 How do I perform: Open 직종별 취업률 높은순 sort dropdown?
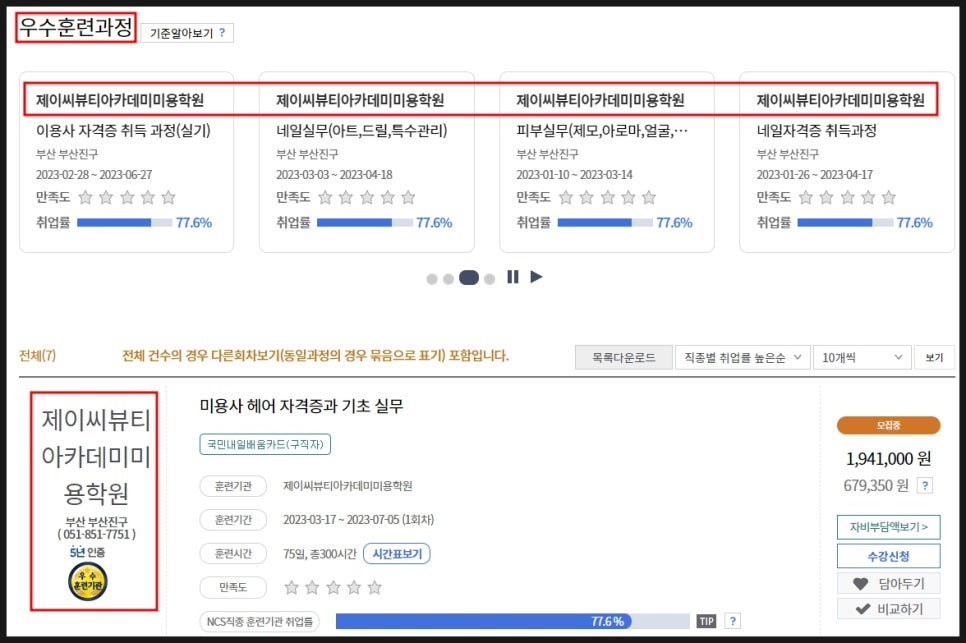[742, 357]
